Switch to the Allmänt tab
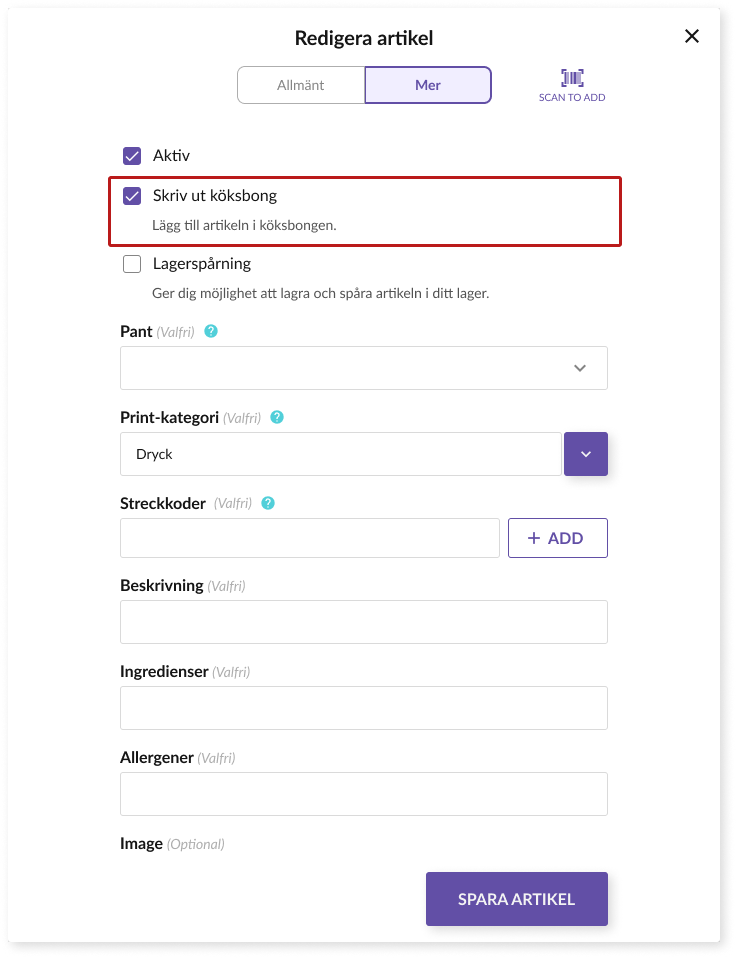Screen dimensions: 736x958 pyautogui.click(x=301, y=85)
